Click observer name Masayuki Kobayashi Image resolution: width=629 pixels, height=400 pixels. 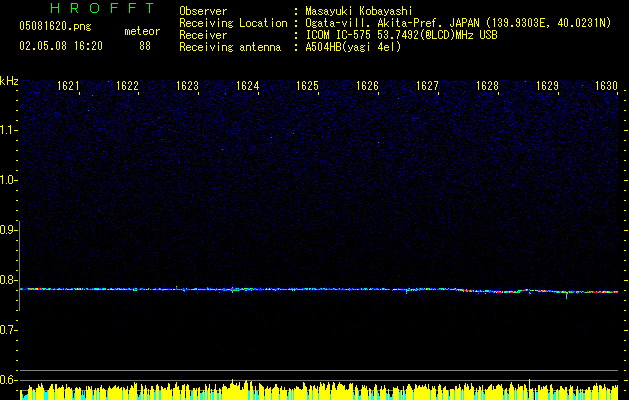[359, 11]
